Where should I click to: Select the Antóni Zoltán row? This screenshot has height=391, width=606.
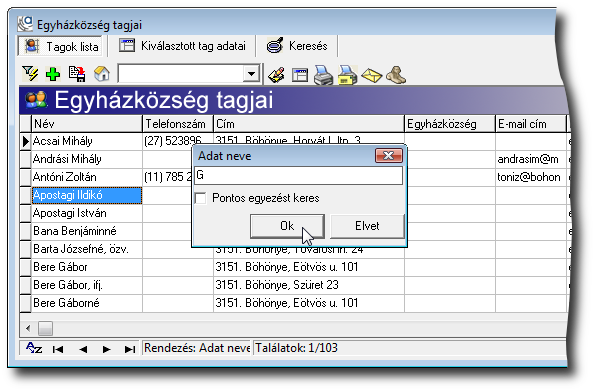pyautogui.click(x=87, y=177)
